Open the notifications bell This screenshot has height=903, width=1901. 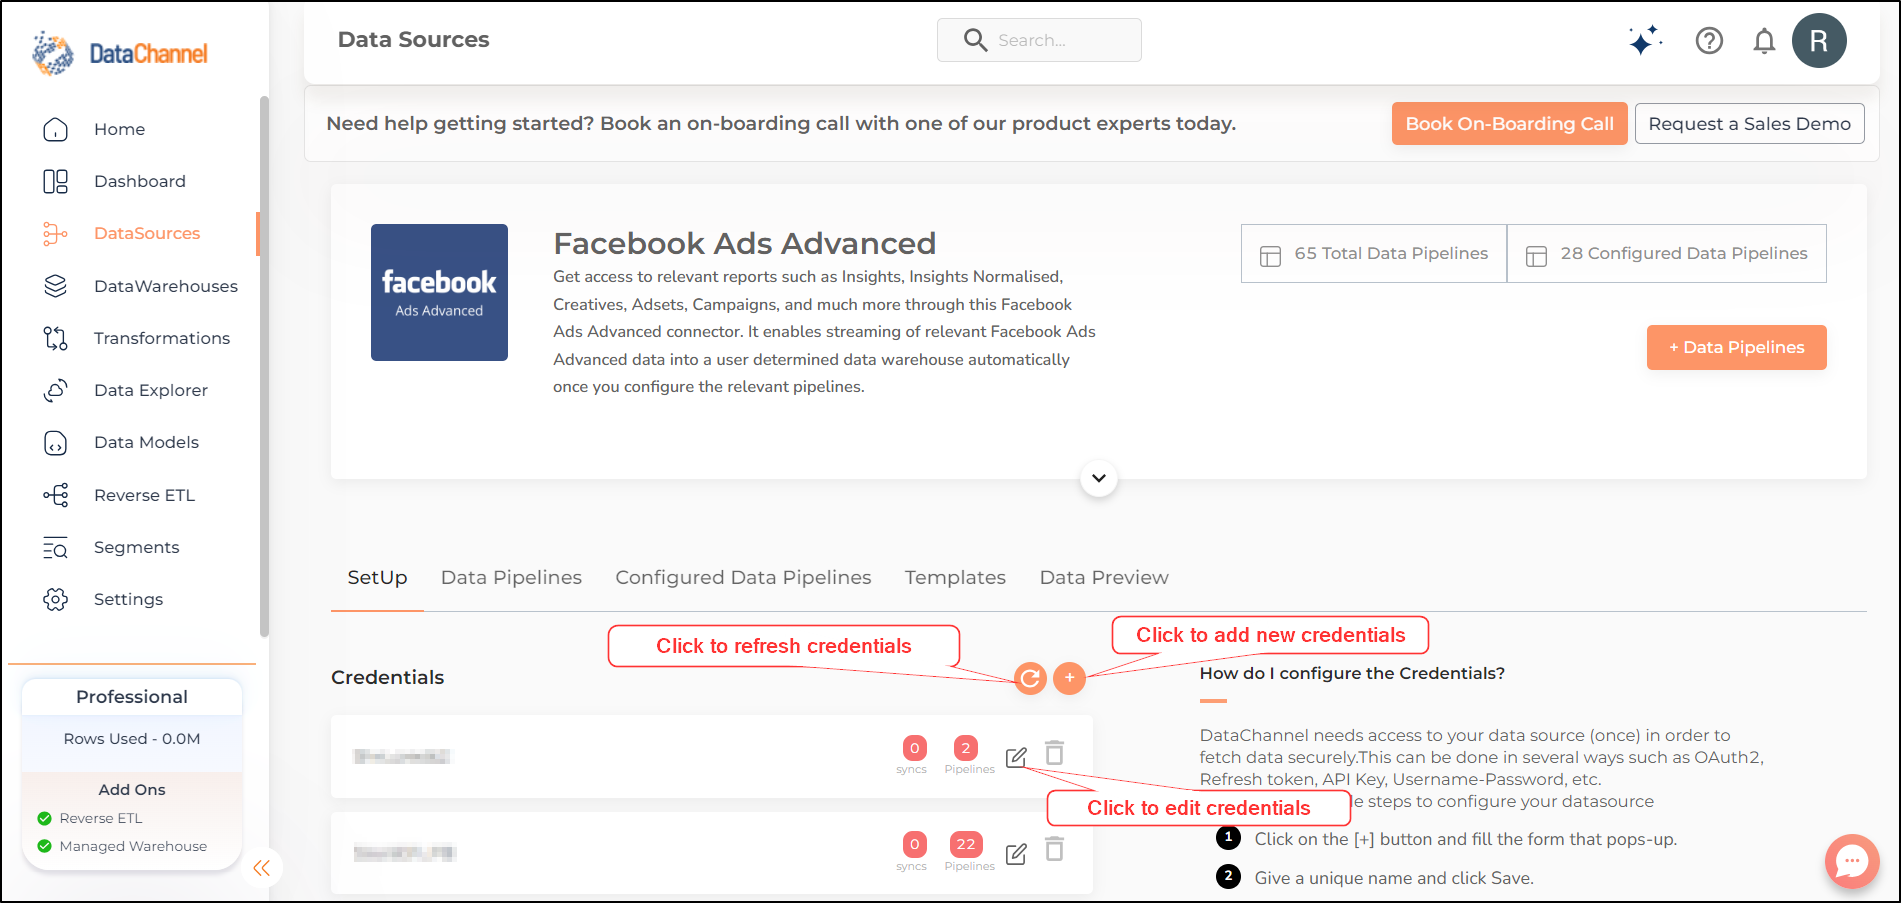[x=1764, y=41]
